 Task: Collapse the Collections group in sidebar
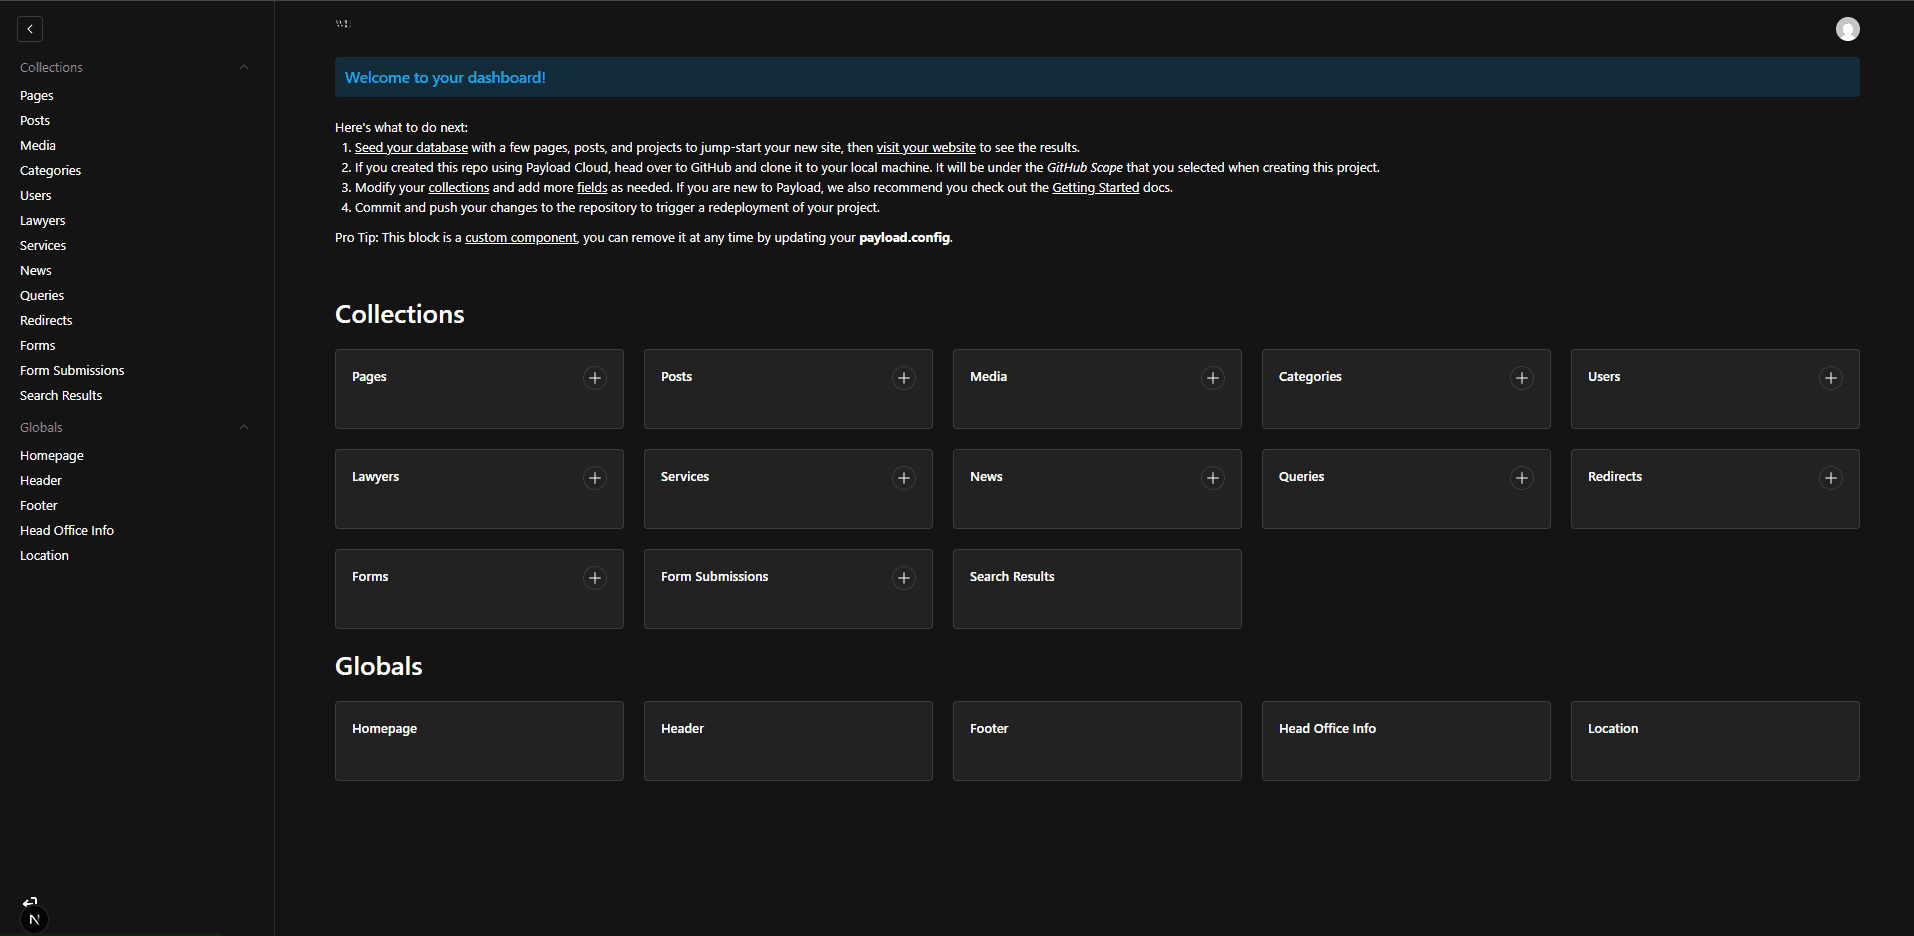(243, 68)
